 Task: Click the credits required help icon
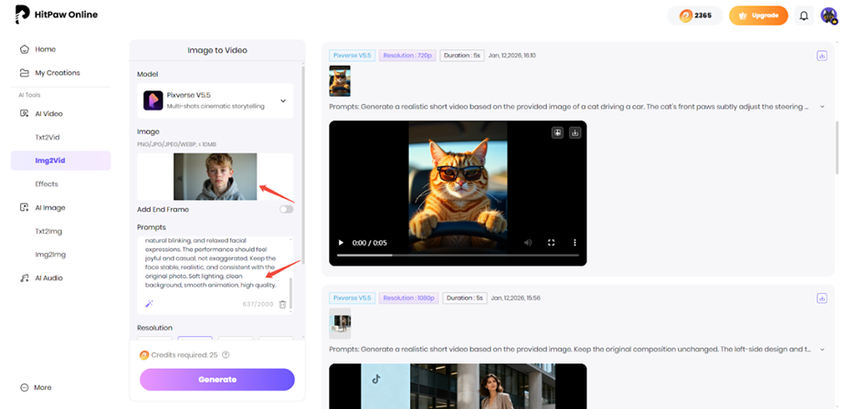226,355
